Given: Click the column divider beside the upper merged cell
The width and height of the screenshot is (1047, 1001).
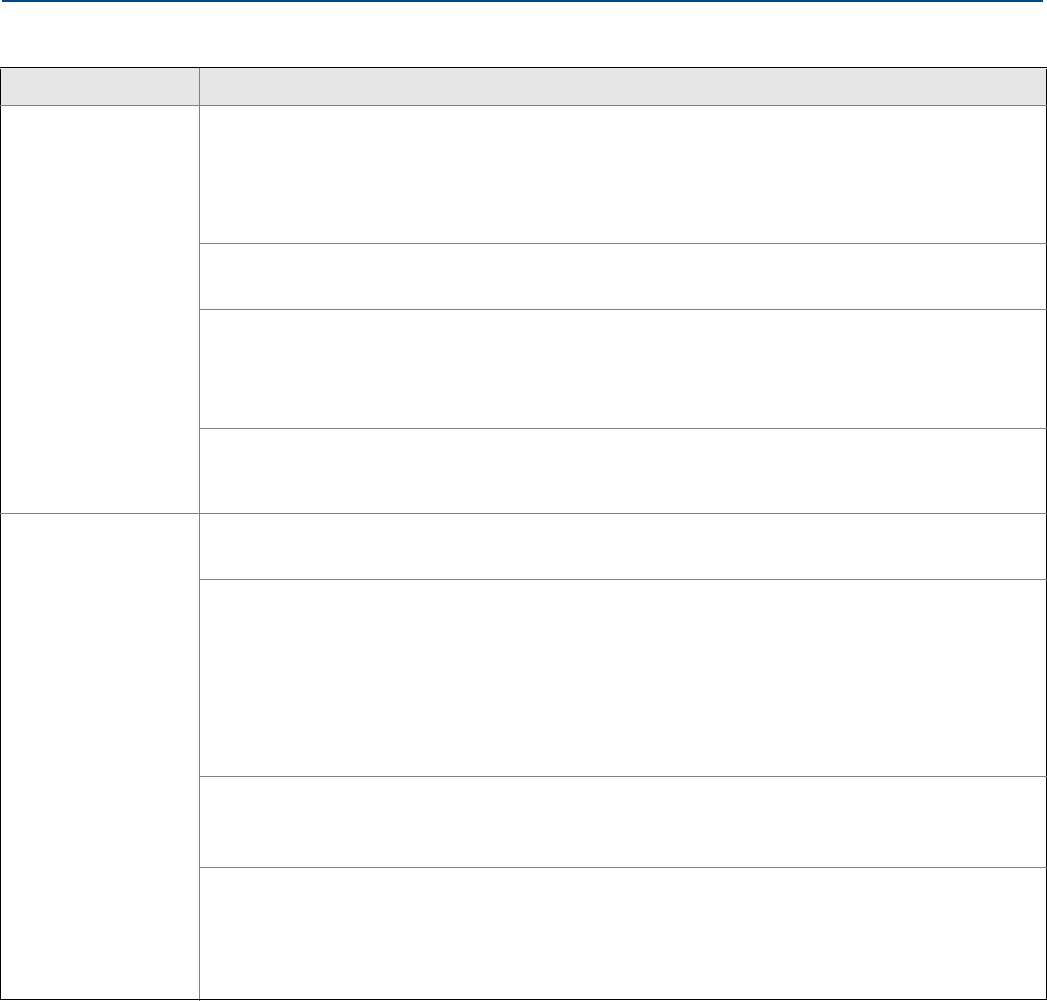Looking at the screenshot, I should pos(199,309).
